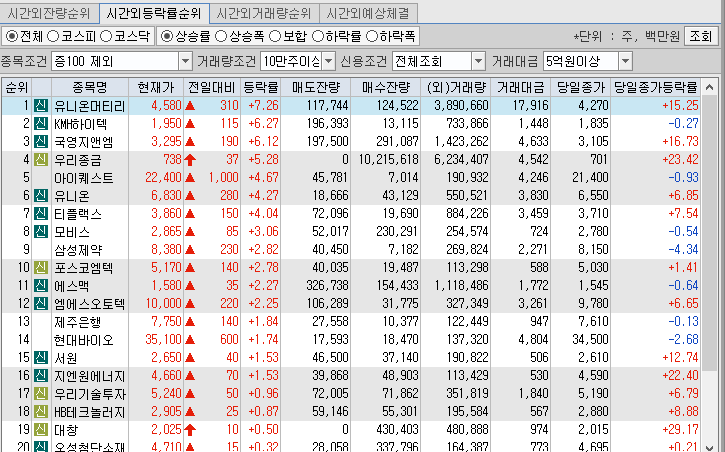Click the olive 신 badge beside 우리종금

click(41, 160)
